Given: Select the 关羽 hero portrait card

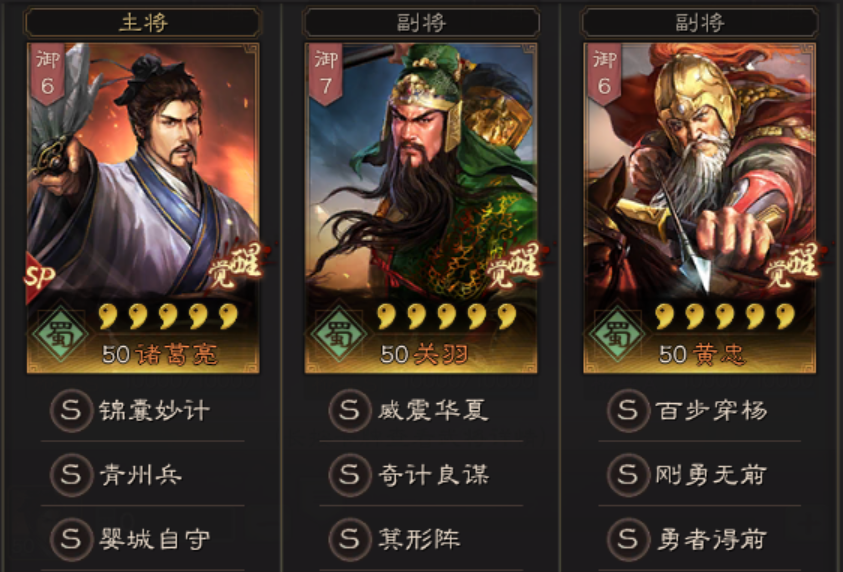Looking at the screenshot, I should 421,208.
